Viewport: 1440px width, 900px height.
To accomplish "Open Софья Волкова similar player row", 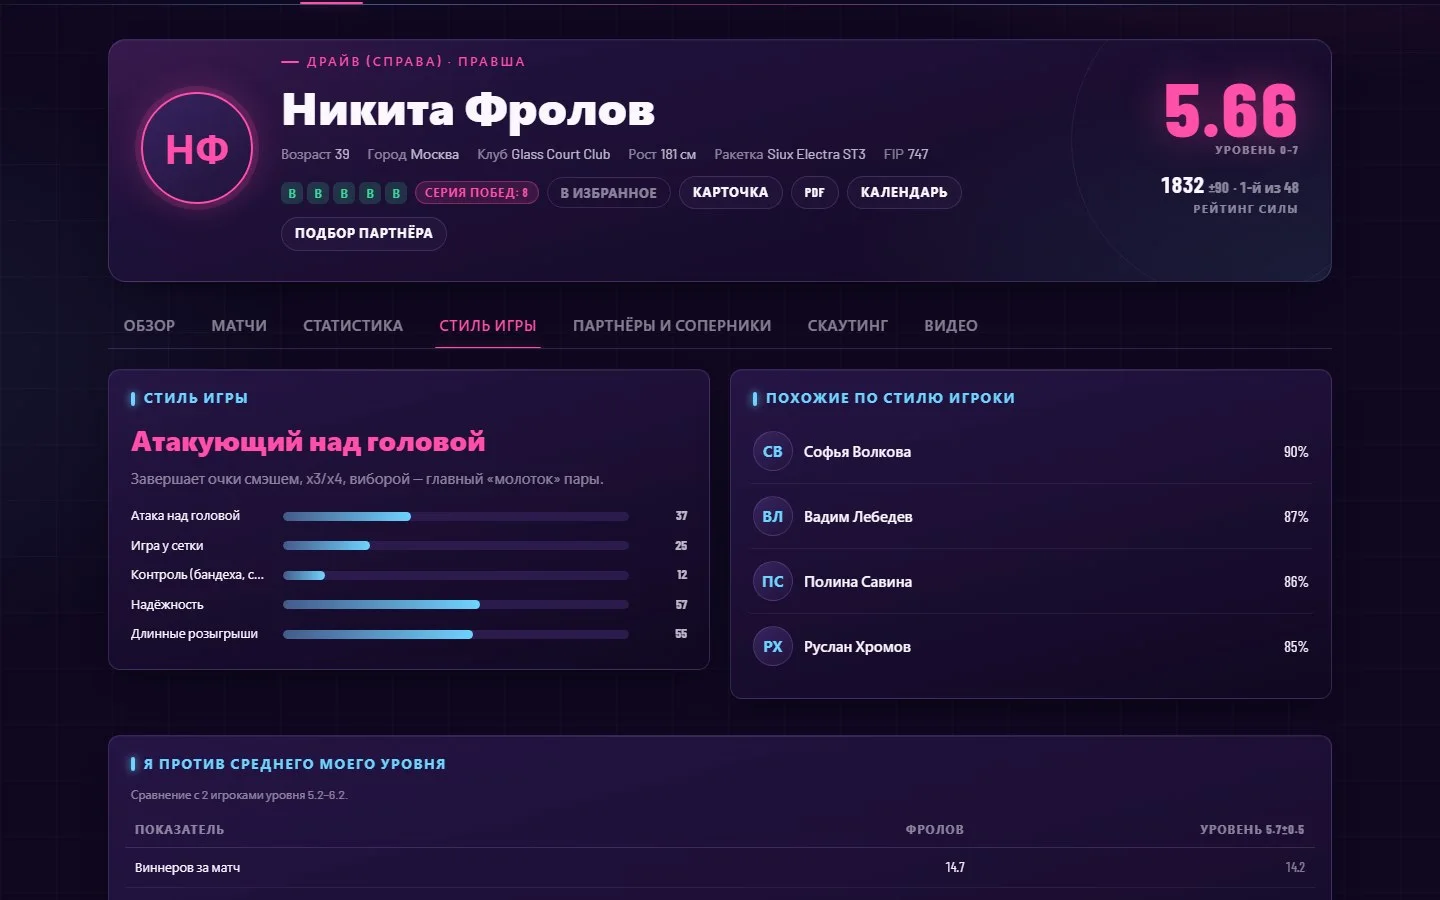I will point(1030,452).
